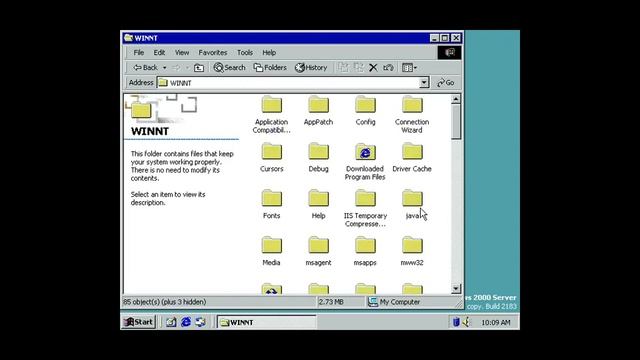Click the Delete X toolbar icon
640x360 pixels.
373,68
